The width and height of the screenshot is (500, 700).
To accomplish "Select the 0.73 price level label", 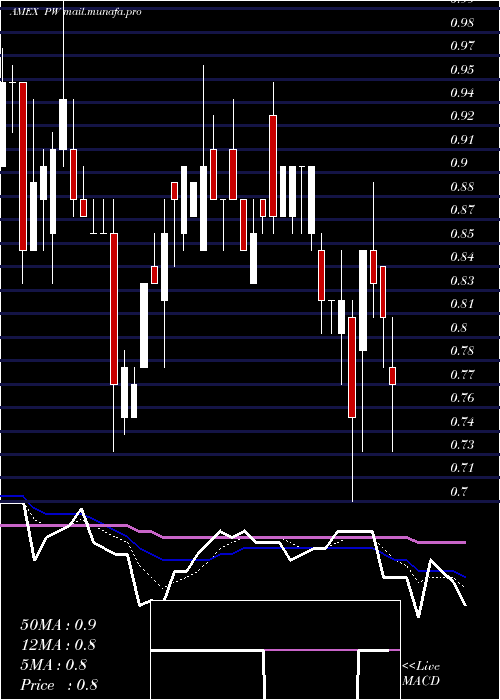I will click(462, 444).
